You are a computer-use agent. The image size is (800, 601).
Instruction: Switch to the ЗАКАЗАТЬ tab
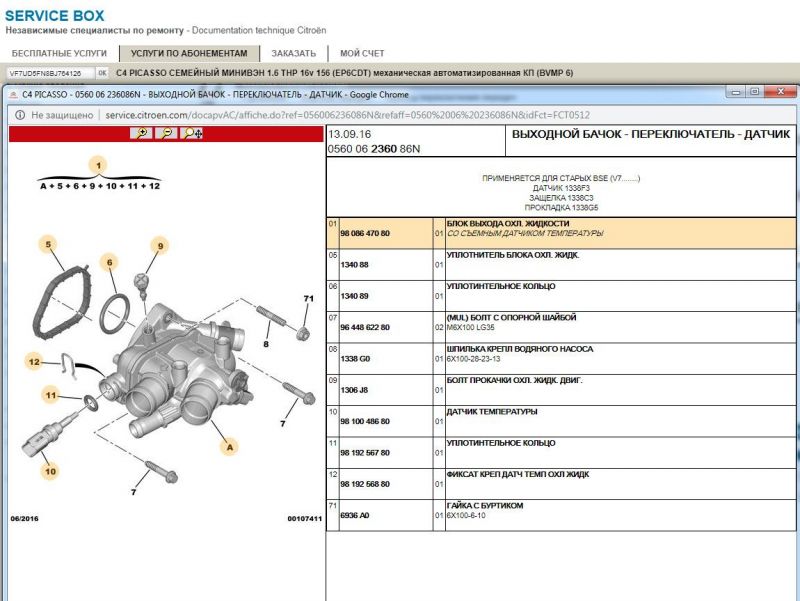pyautogui.click(x=294, y=53)
